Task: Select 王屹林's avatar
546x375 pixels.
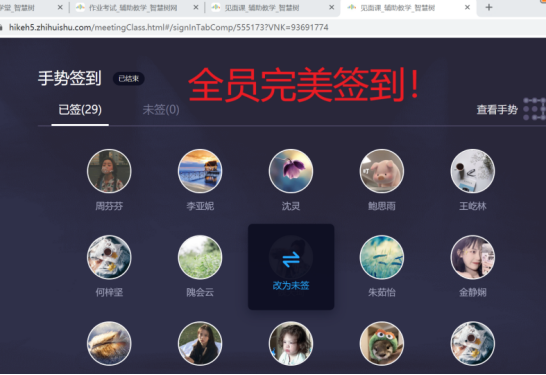Action: pos(473,171)
